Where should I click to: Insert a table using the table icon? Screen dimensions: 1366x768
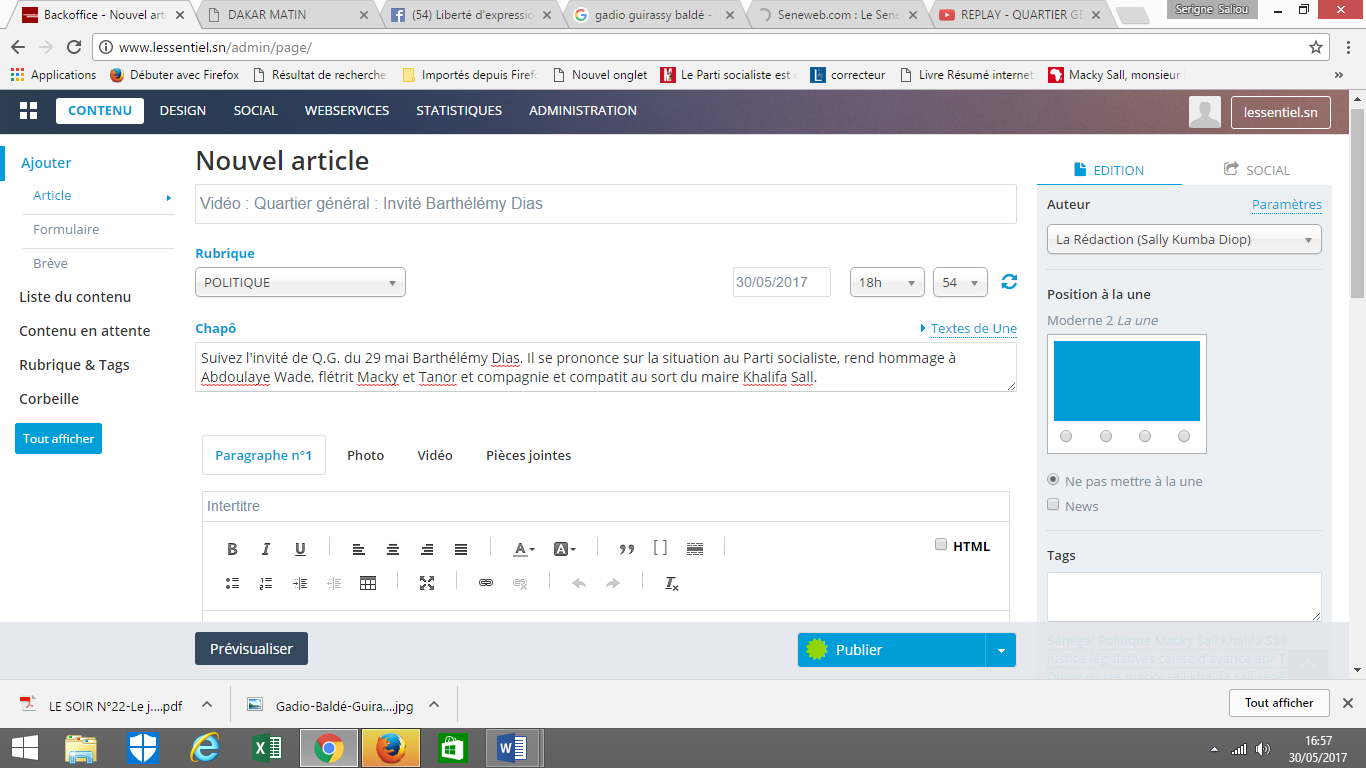368,583
